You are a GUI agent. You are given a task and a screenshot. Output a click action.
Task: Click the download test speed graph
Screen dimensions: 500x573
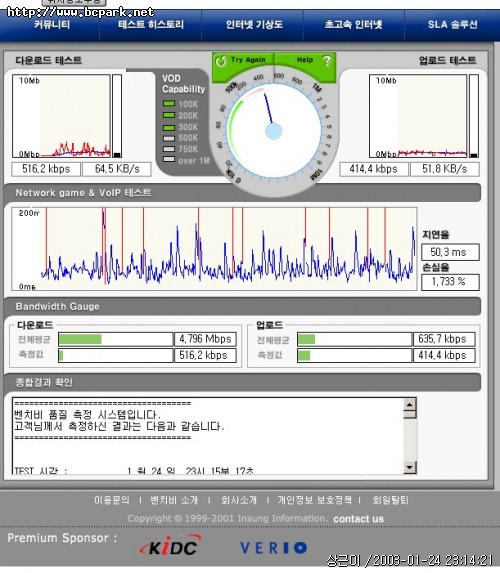(61, 116)
